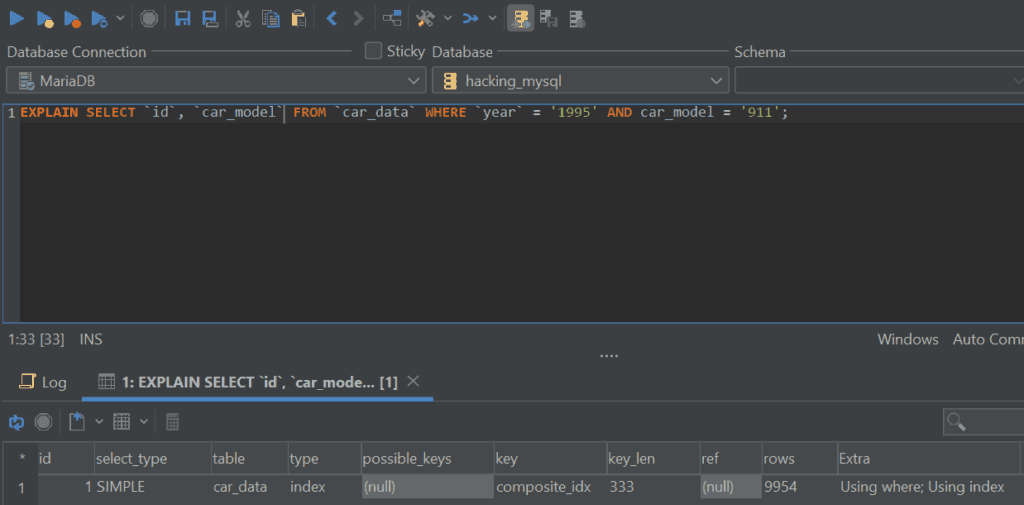The width and height of the screenshot is (1024, 505).
Task: Toggle the highlighted yellow database panel icon
Action: coord(520,18)
